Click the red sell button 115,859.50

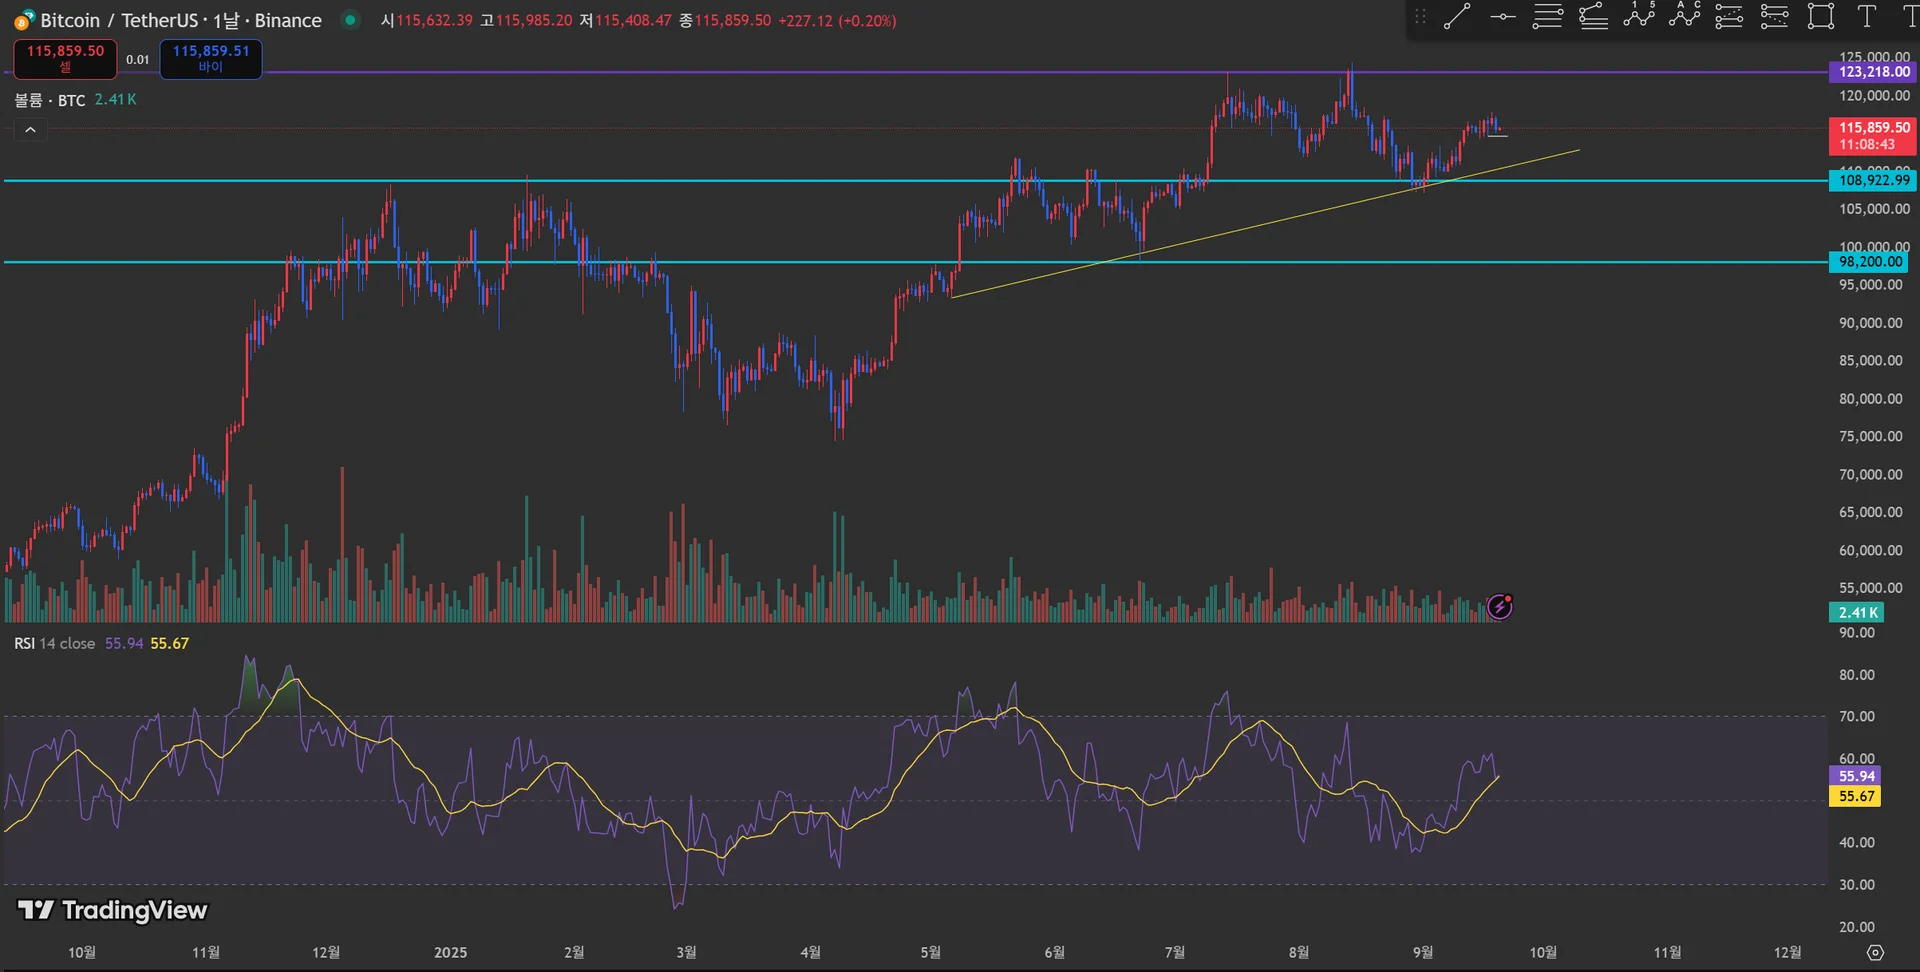coord(65,58)
